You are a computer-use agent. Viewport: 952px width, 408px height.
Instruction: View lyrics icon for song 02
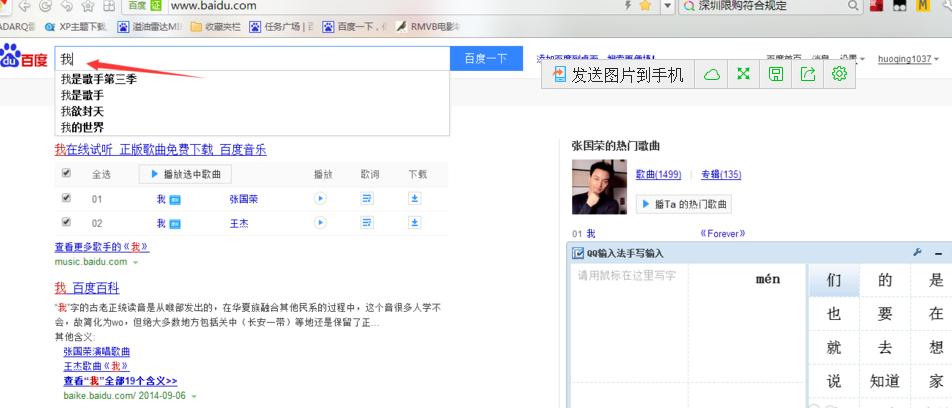pos(367,223)
